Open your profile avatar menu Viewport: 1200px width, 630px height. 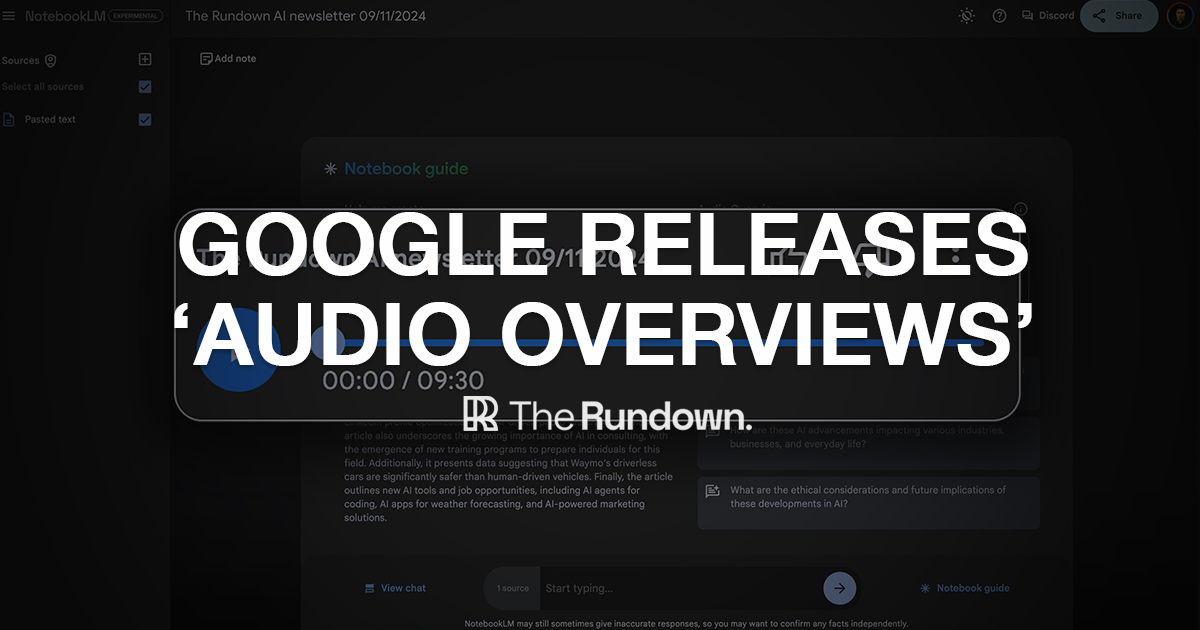1180,16
